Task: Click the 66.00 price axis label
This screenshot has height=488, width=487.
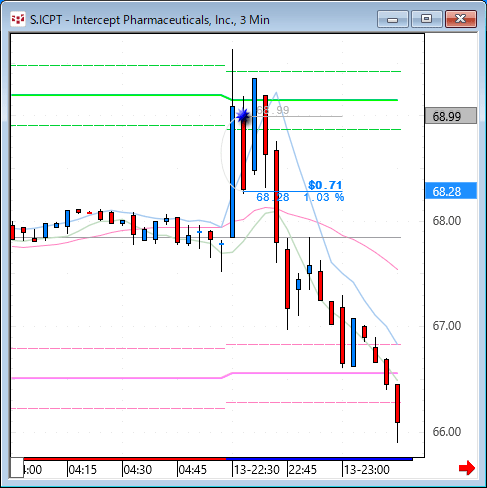Action: click(x=447, y=432)
